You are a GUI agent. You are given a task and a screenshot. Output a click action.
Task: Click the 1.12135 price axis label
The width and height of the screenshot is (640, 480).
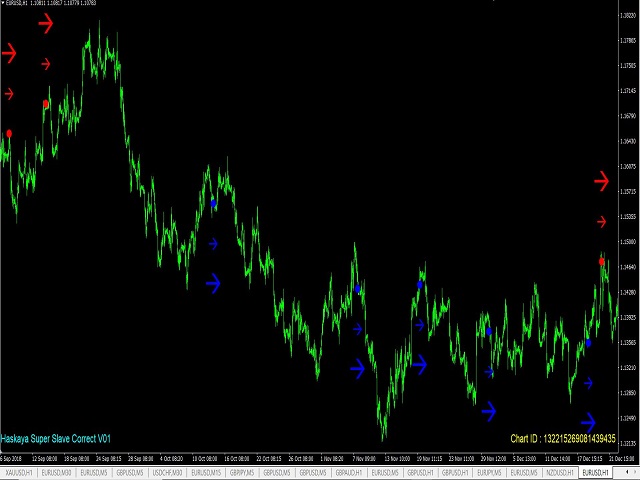[x=628, y=443]
